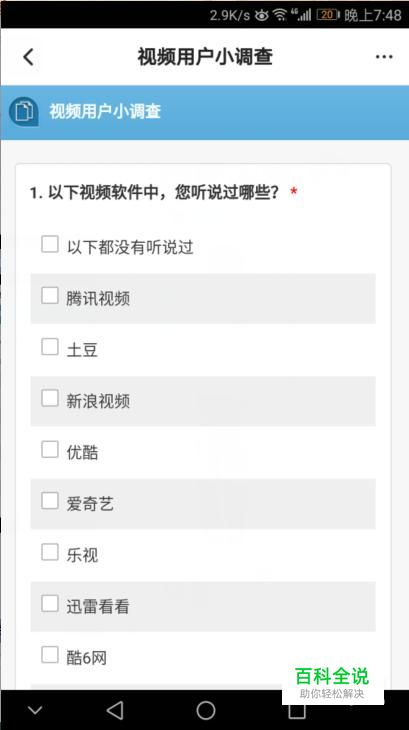Screen dimensions: 409x730
Task: Tap the WiFi icon in status bar
Action: 280,15
